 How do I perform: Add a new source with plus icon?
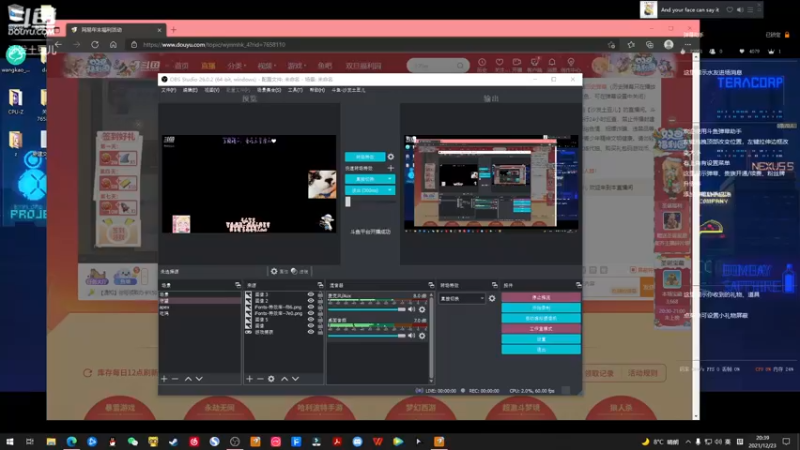(x=249, y=379)
